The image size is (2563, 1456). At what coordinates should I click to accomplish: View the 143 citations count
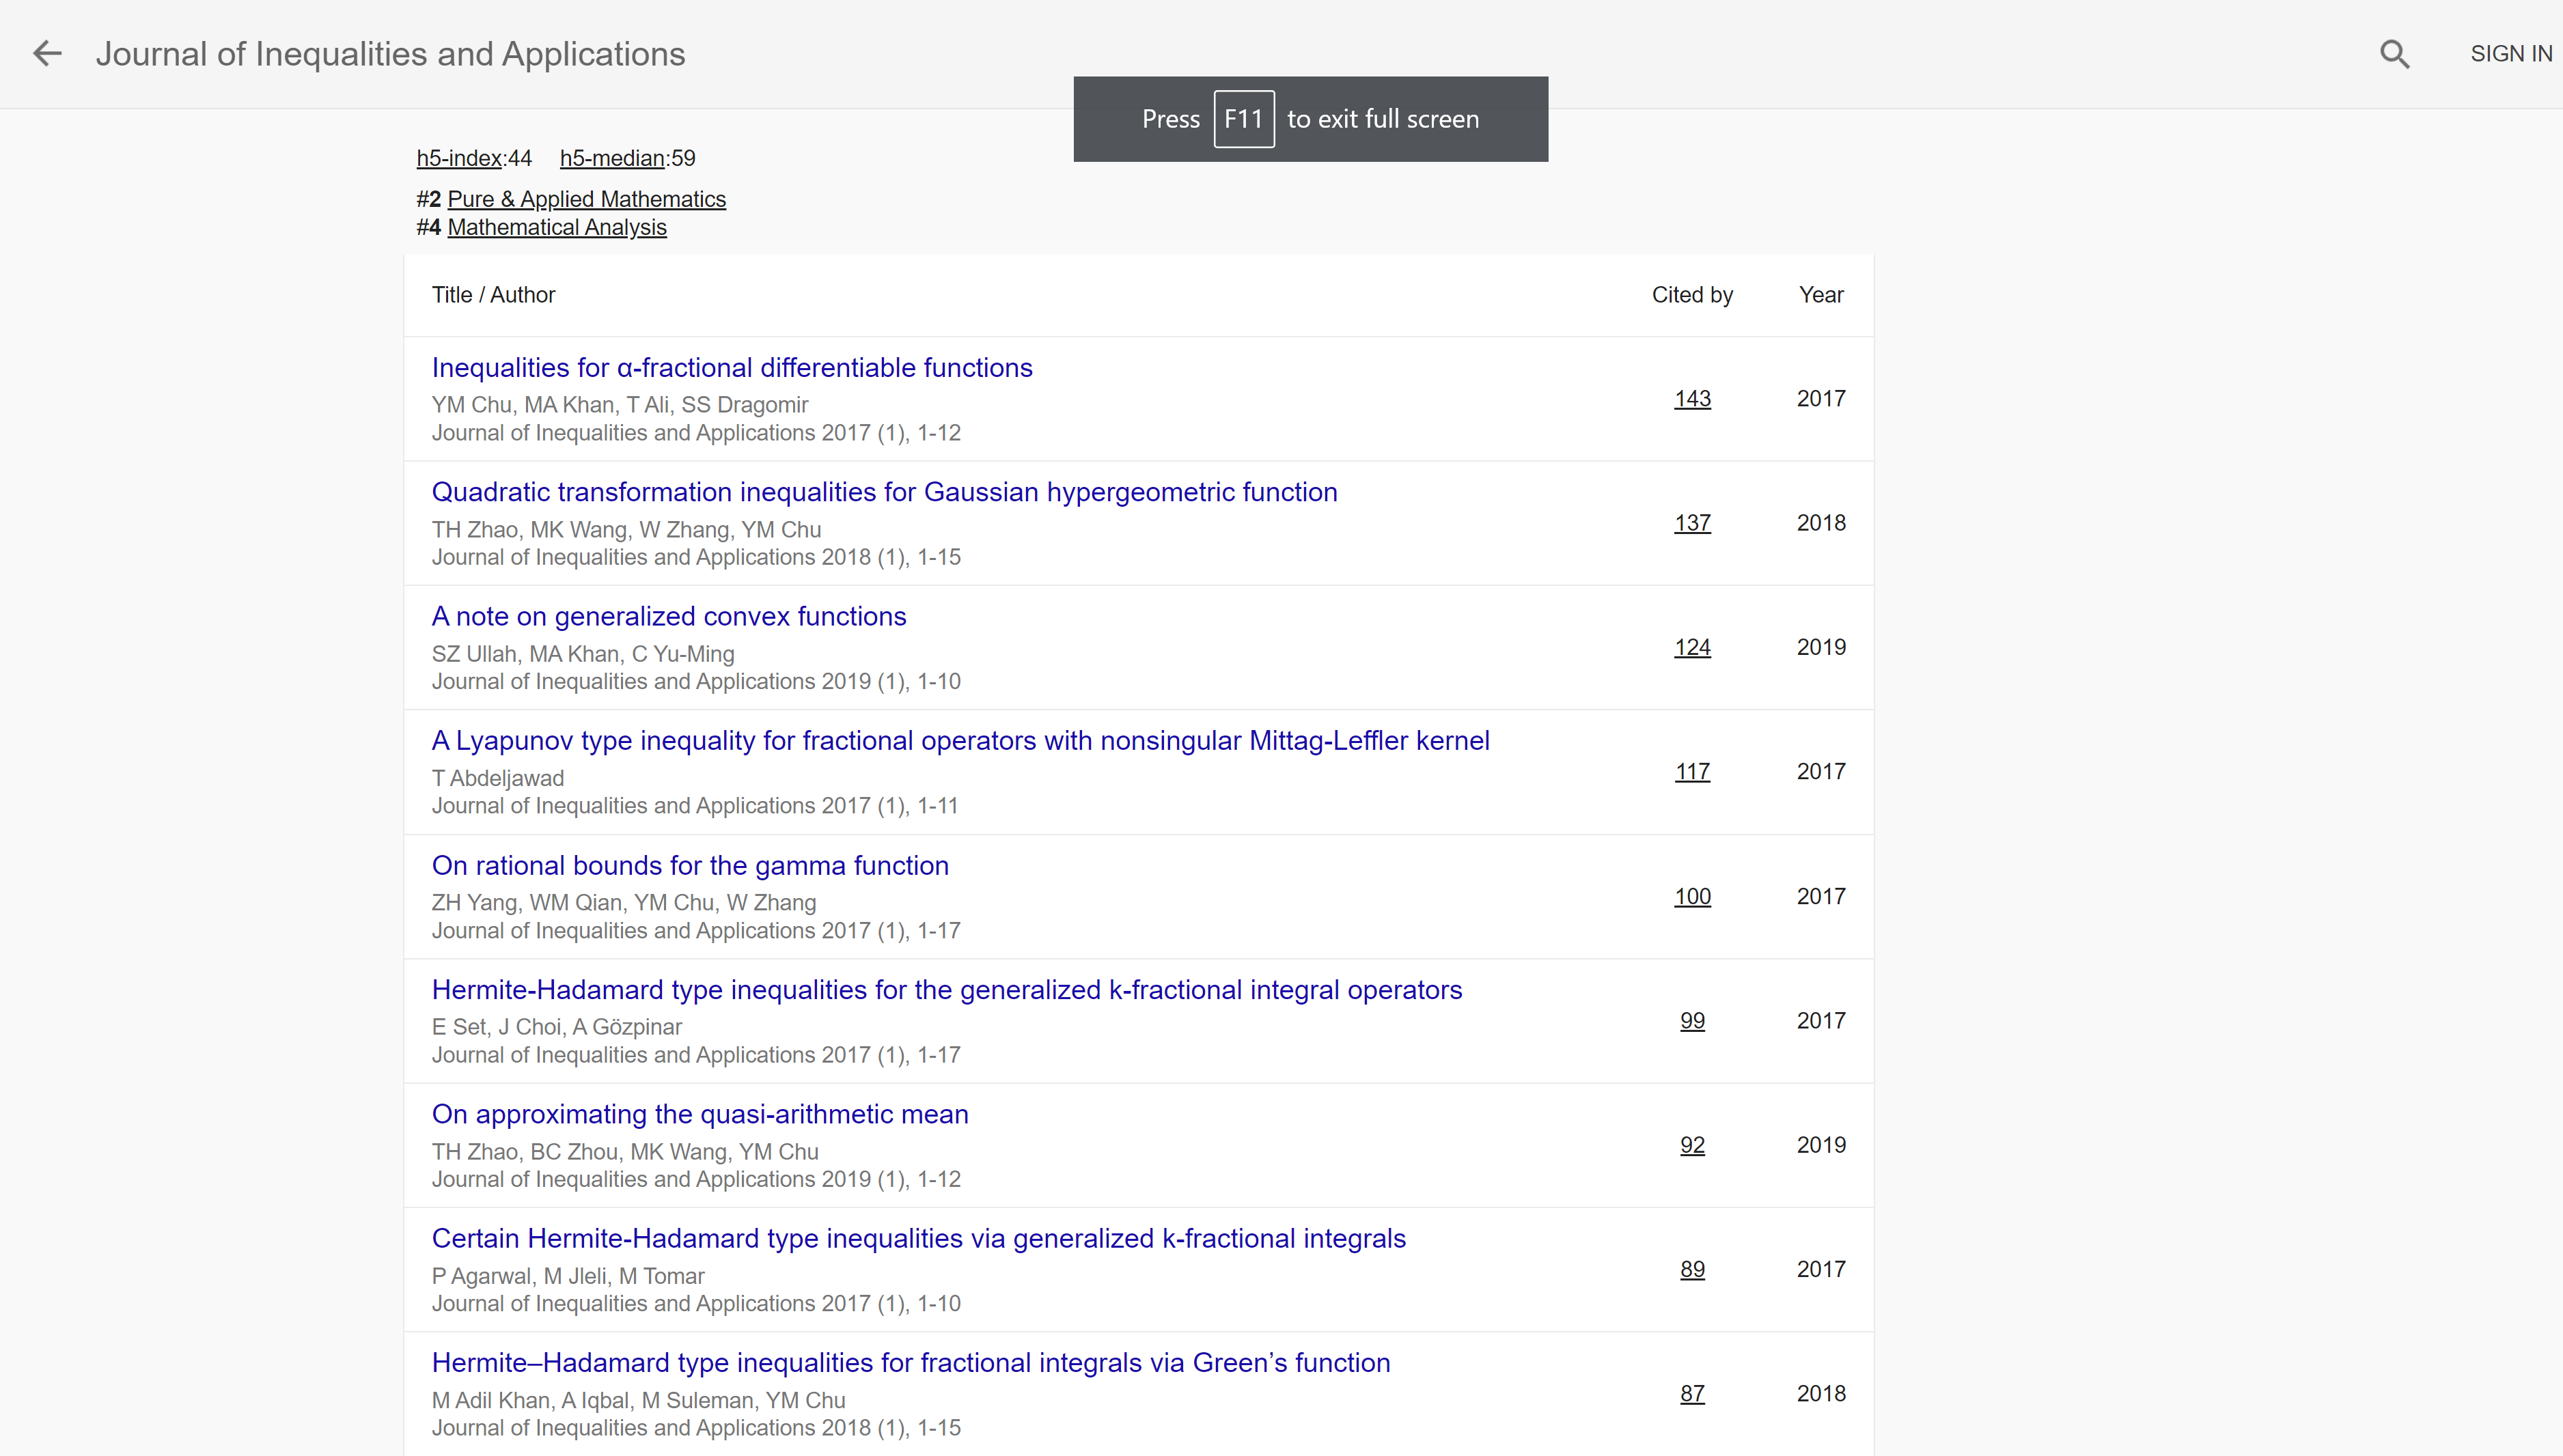1692,399
